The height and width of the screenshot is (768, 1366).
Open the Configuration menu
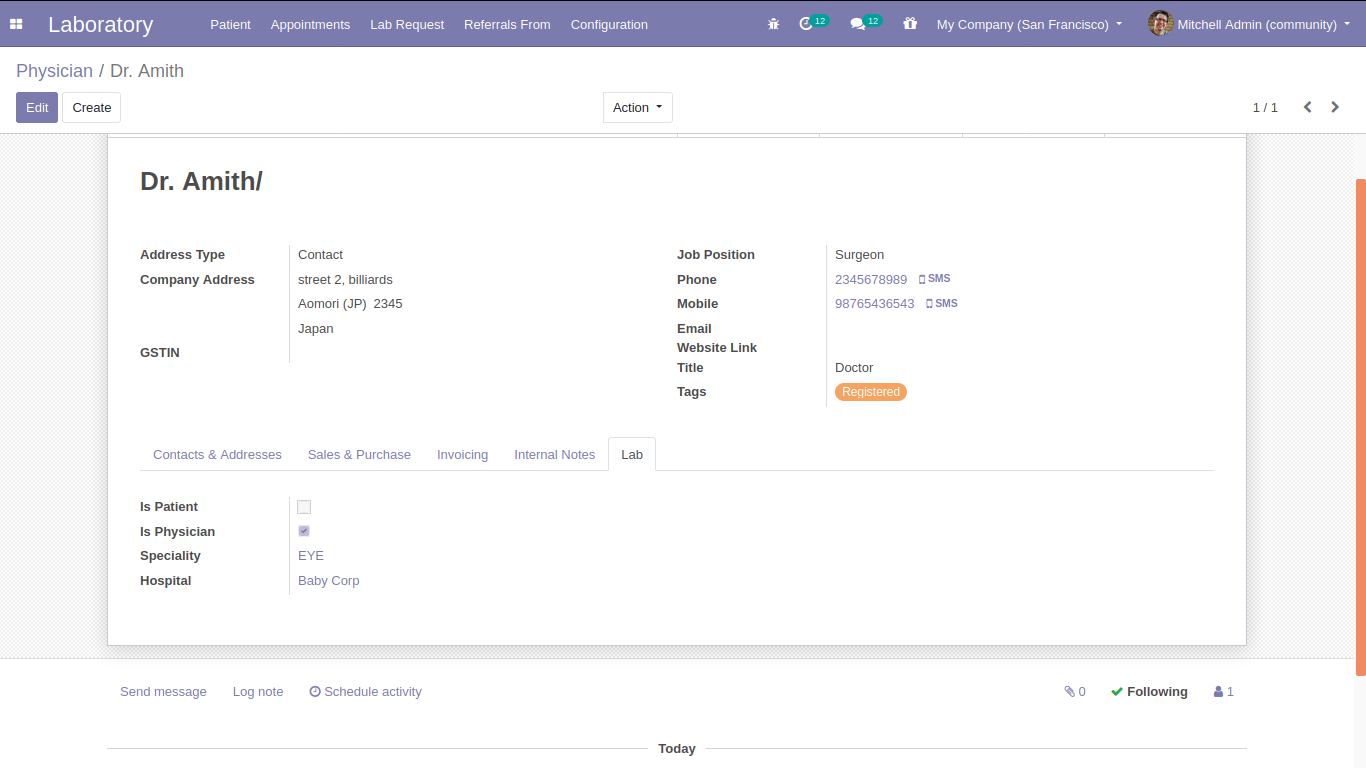pos(609,24)
